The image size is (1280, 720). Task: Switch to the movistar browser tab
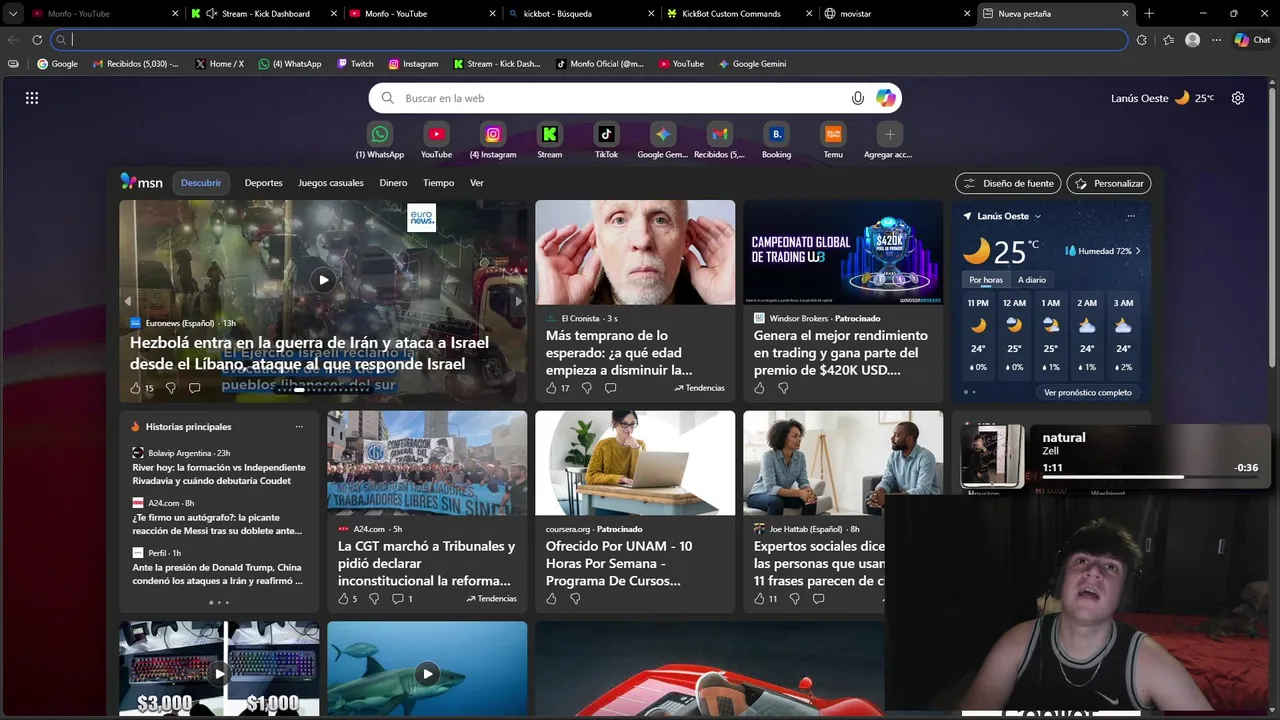click(x=897, y=14)
